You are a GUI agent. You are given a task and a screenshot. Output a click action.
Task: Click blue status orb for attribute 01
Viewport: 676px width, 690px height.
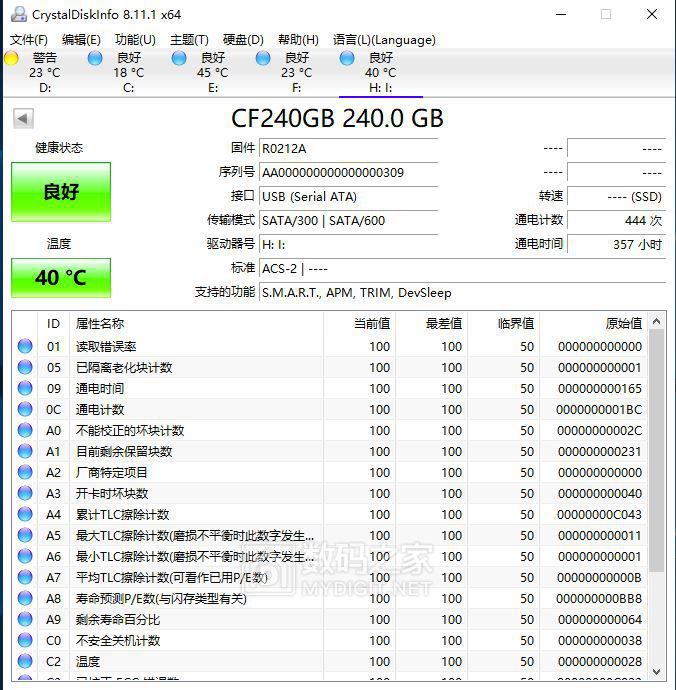pyautogui.click(x=25, y=346)
